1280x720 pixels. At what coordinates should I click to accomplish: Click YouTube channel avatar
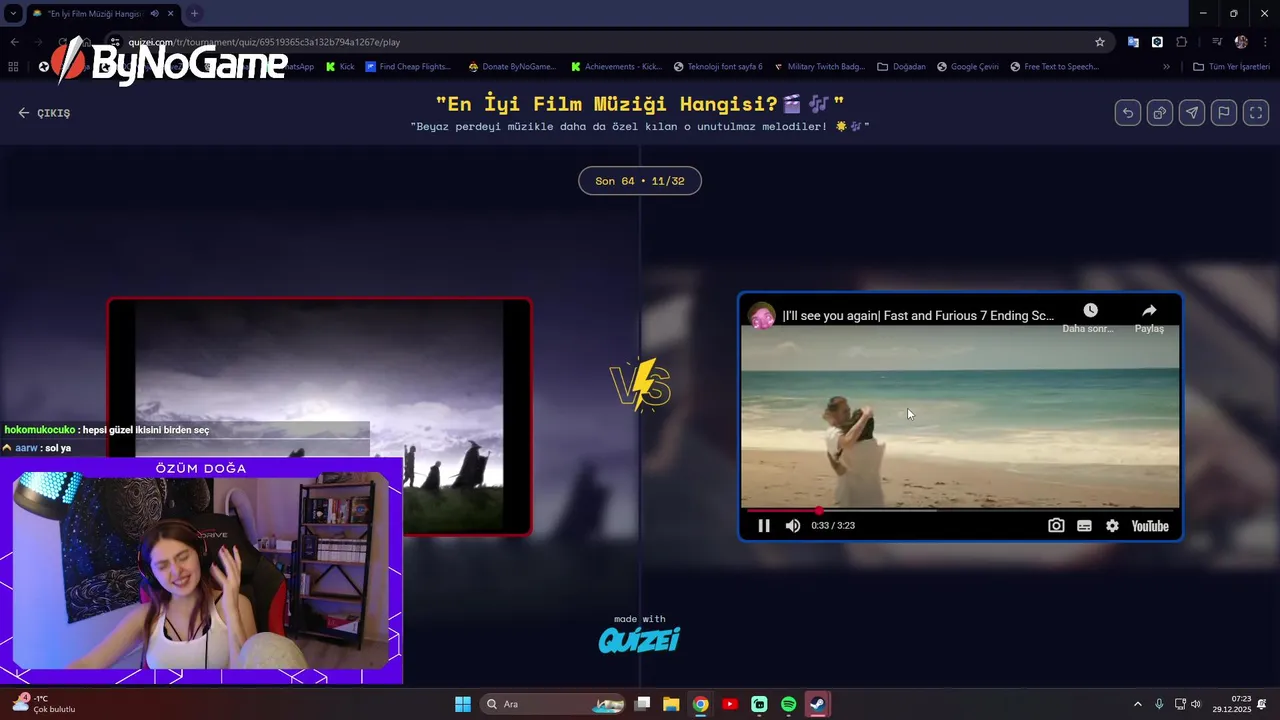pos(762,316)
